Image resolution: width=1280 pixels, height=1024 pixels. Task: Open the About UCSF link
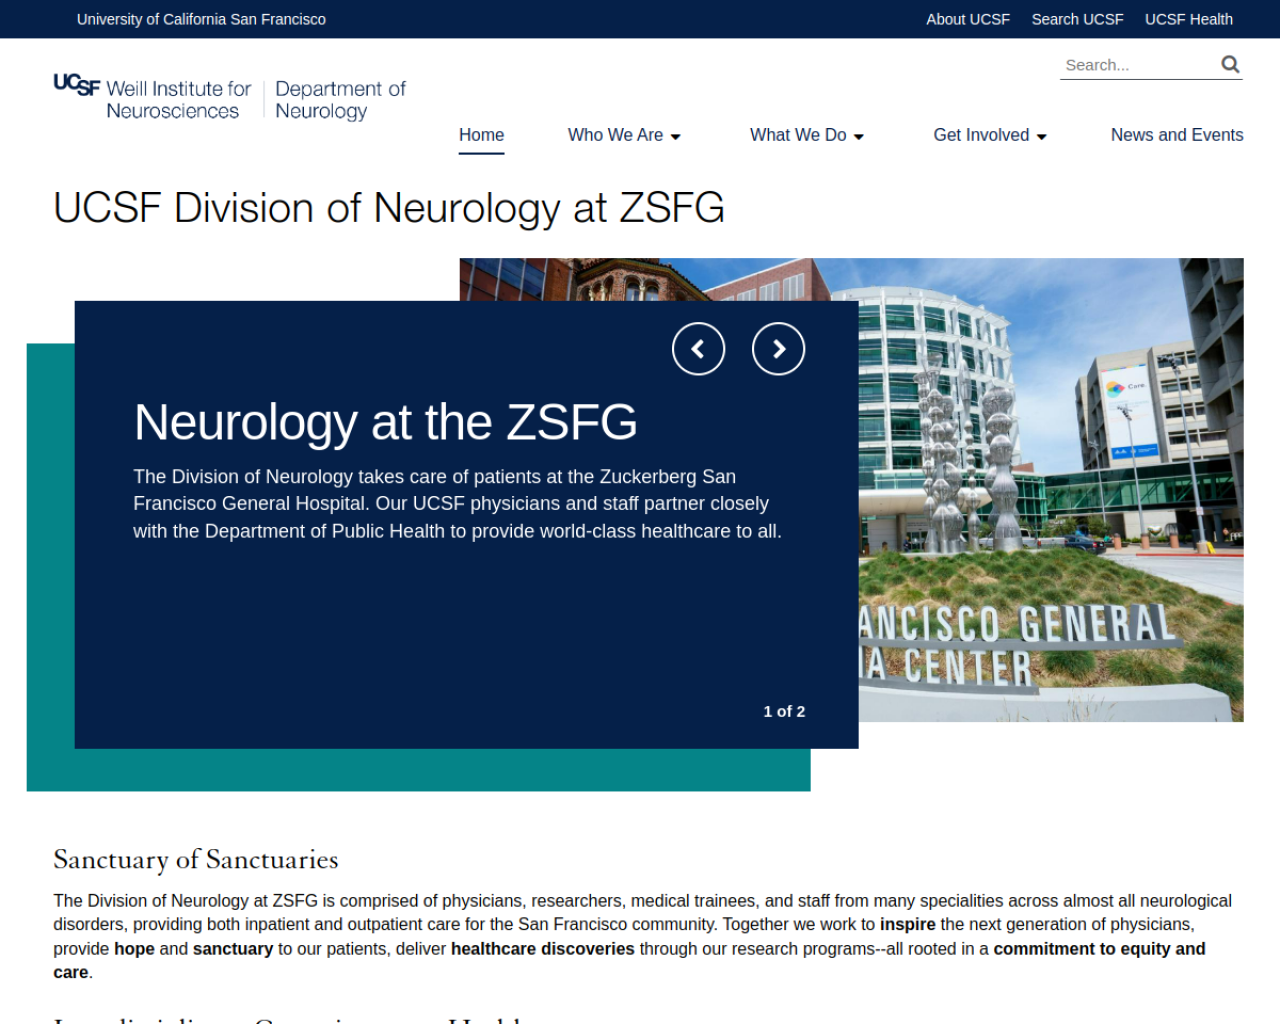(968, 19)
